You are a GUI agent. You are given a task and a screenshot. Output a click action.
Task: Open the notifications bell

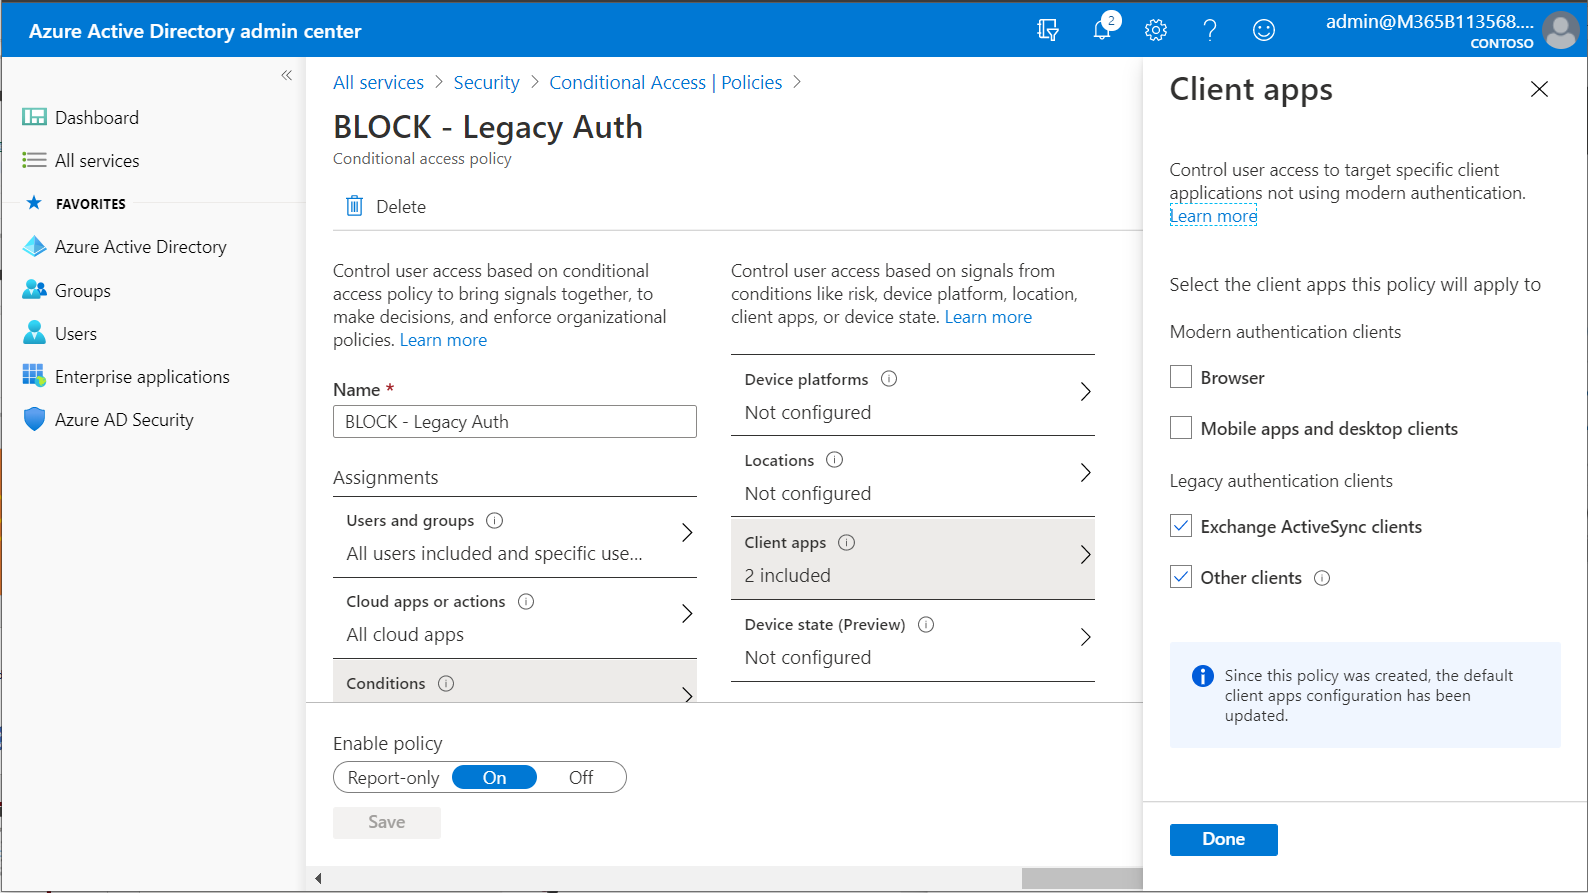1102,30
